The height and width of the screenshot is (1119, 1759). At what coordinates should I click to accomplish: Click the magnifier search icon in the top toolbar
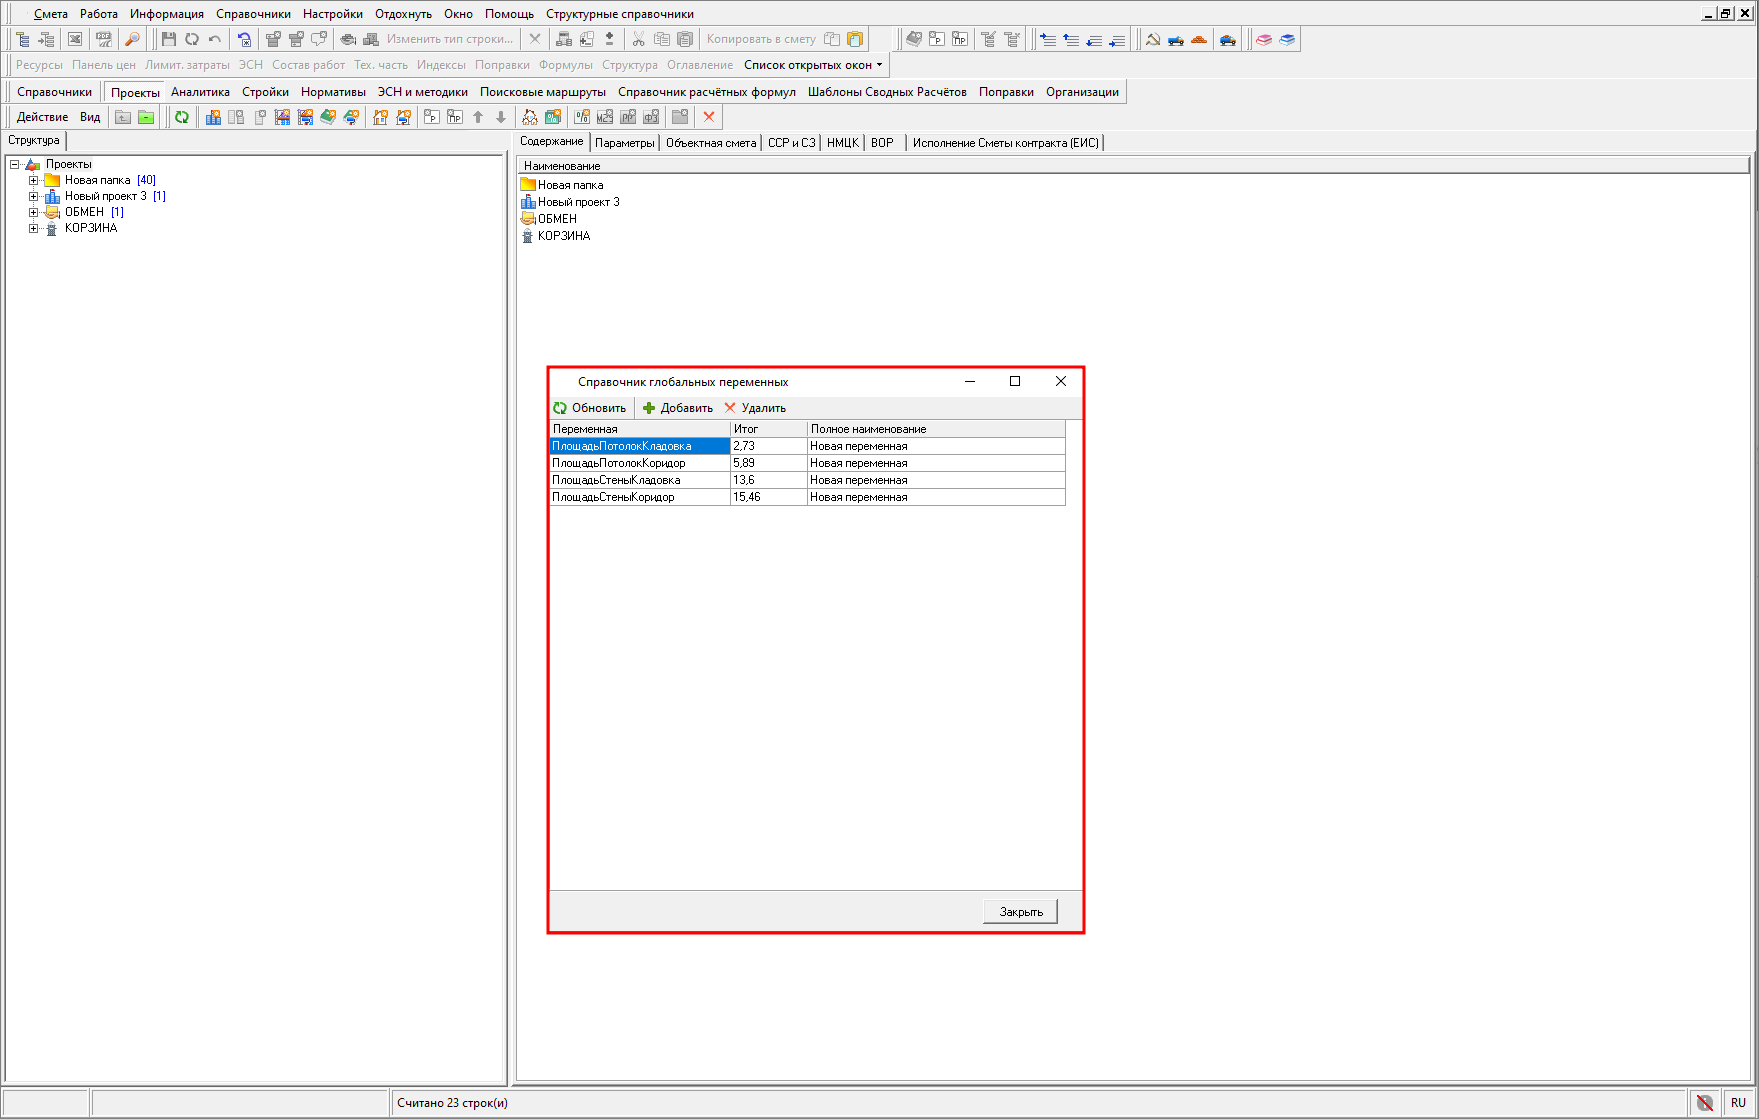(132, 39)
